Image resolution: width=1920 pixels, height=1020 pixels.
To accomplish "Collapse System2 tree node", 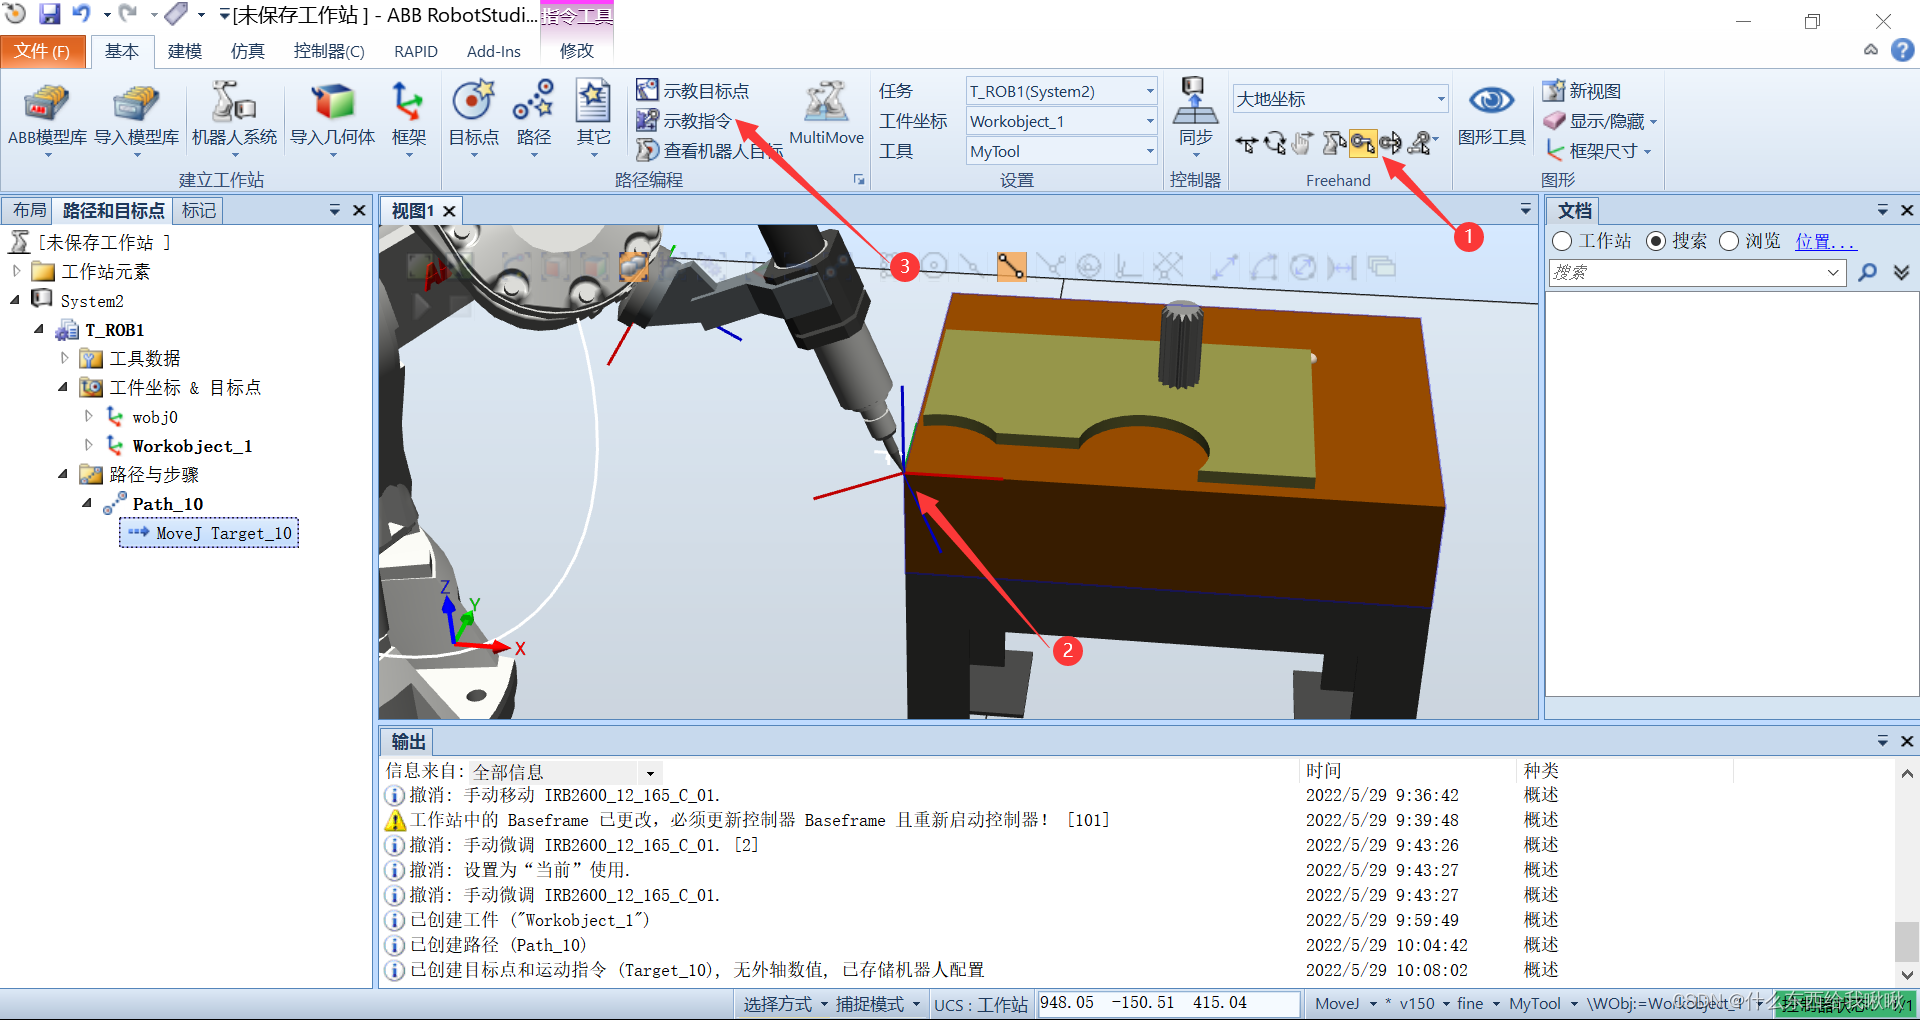I will coord(16,300).
